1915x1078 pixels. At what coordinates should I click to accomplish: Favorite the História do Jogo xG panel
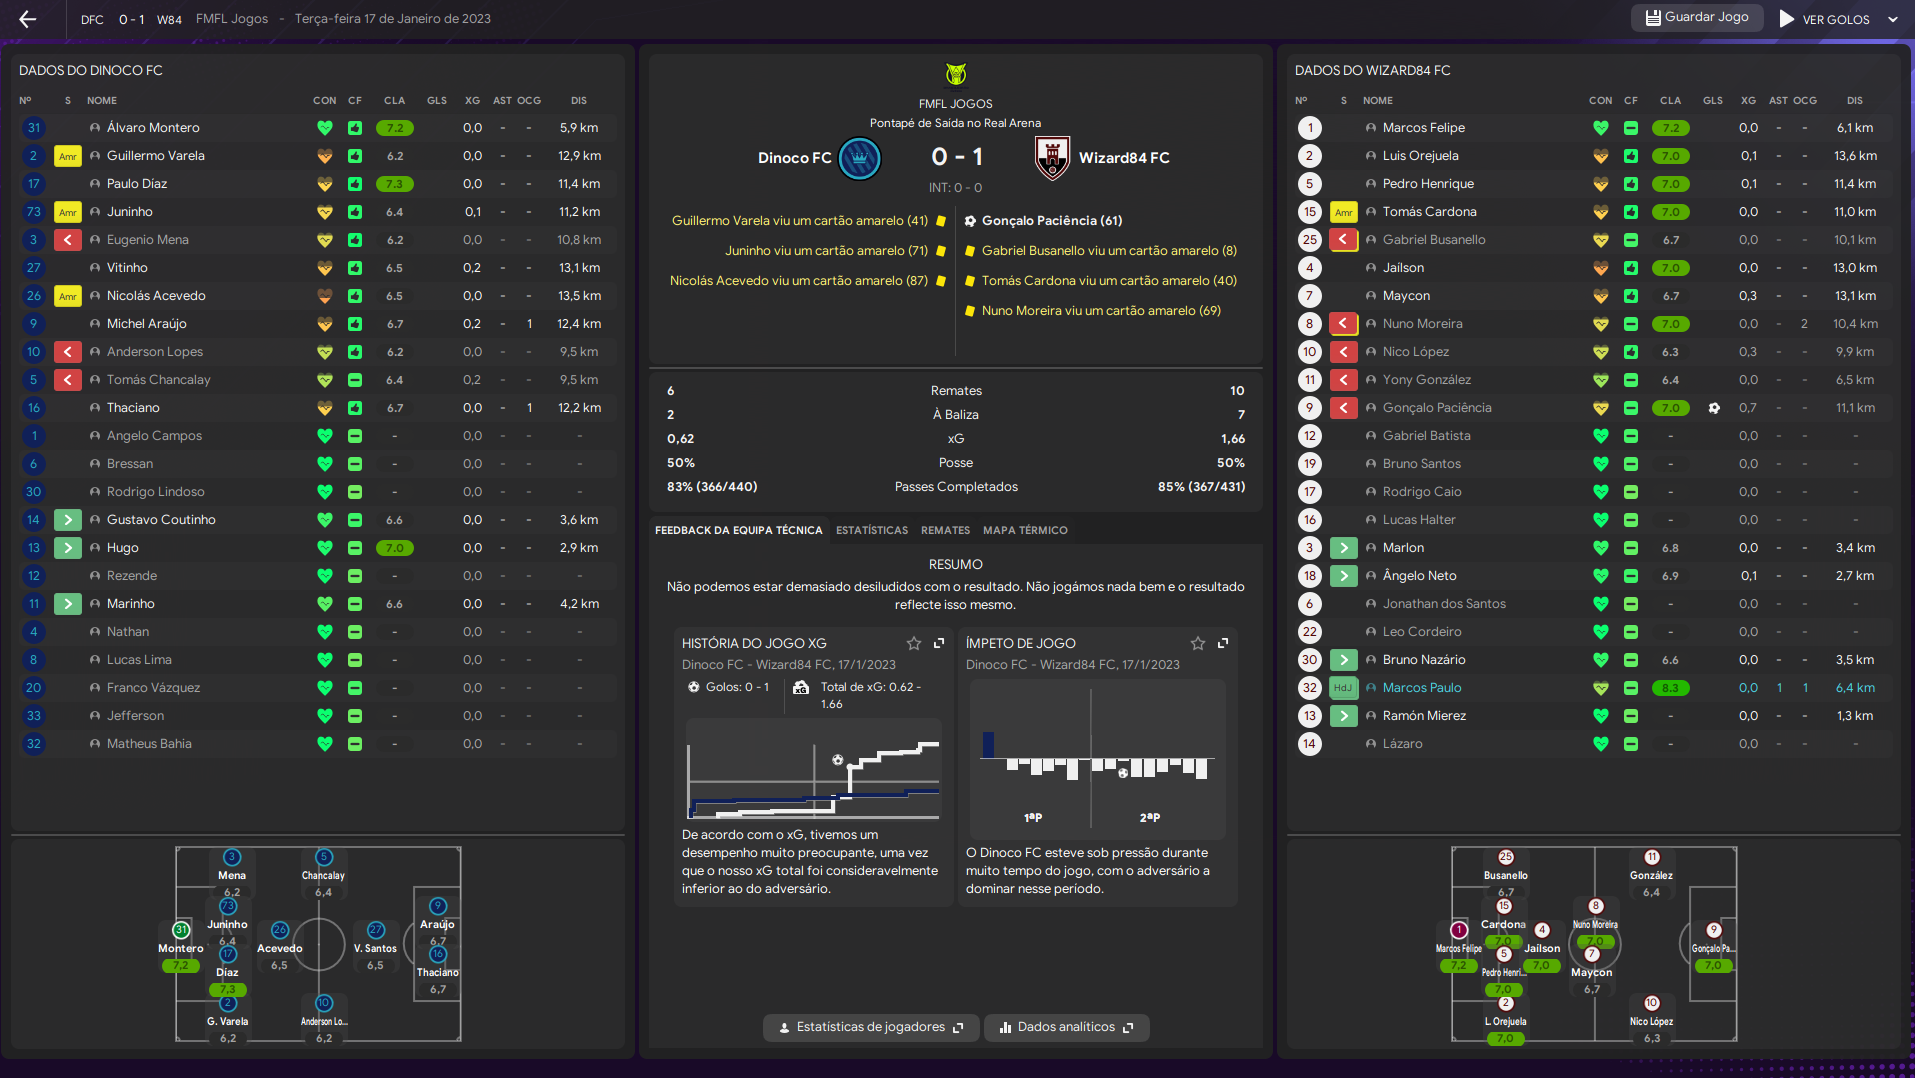(x=913, y=643)
